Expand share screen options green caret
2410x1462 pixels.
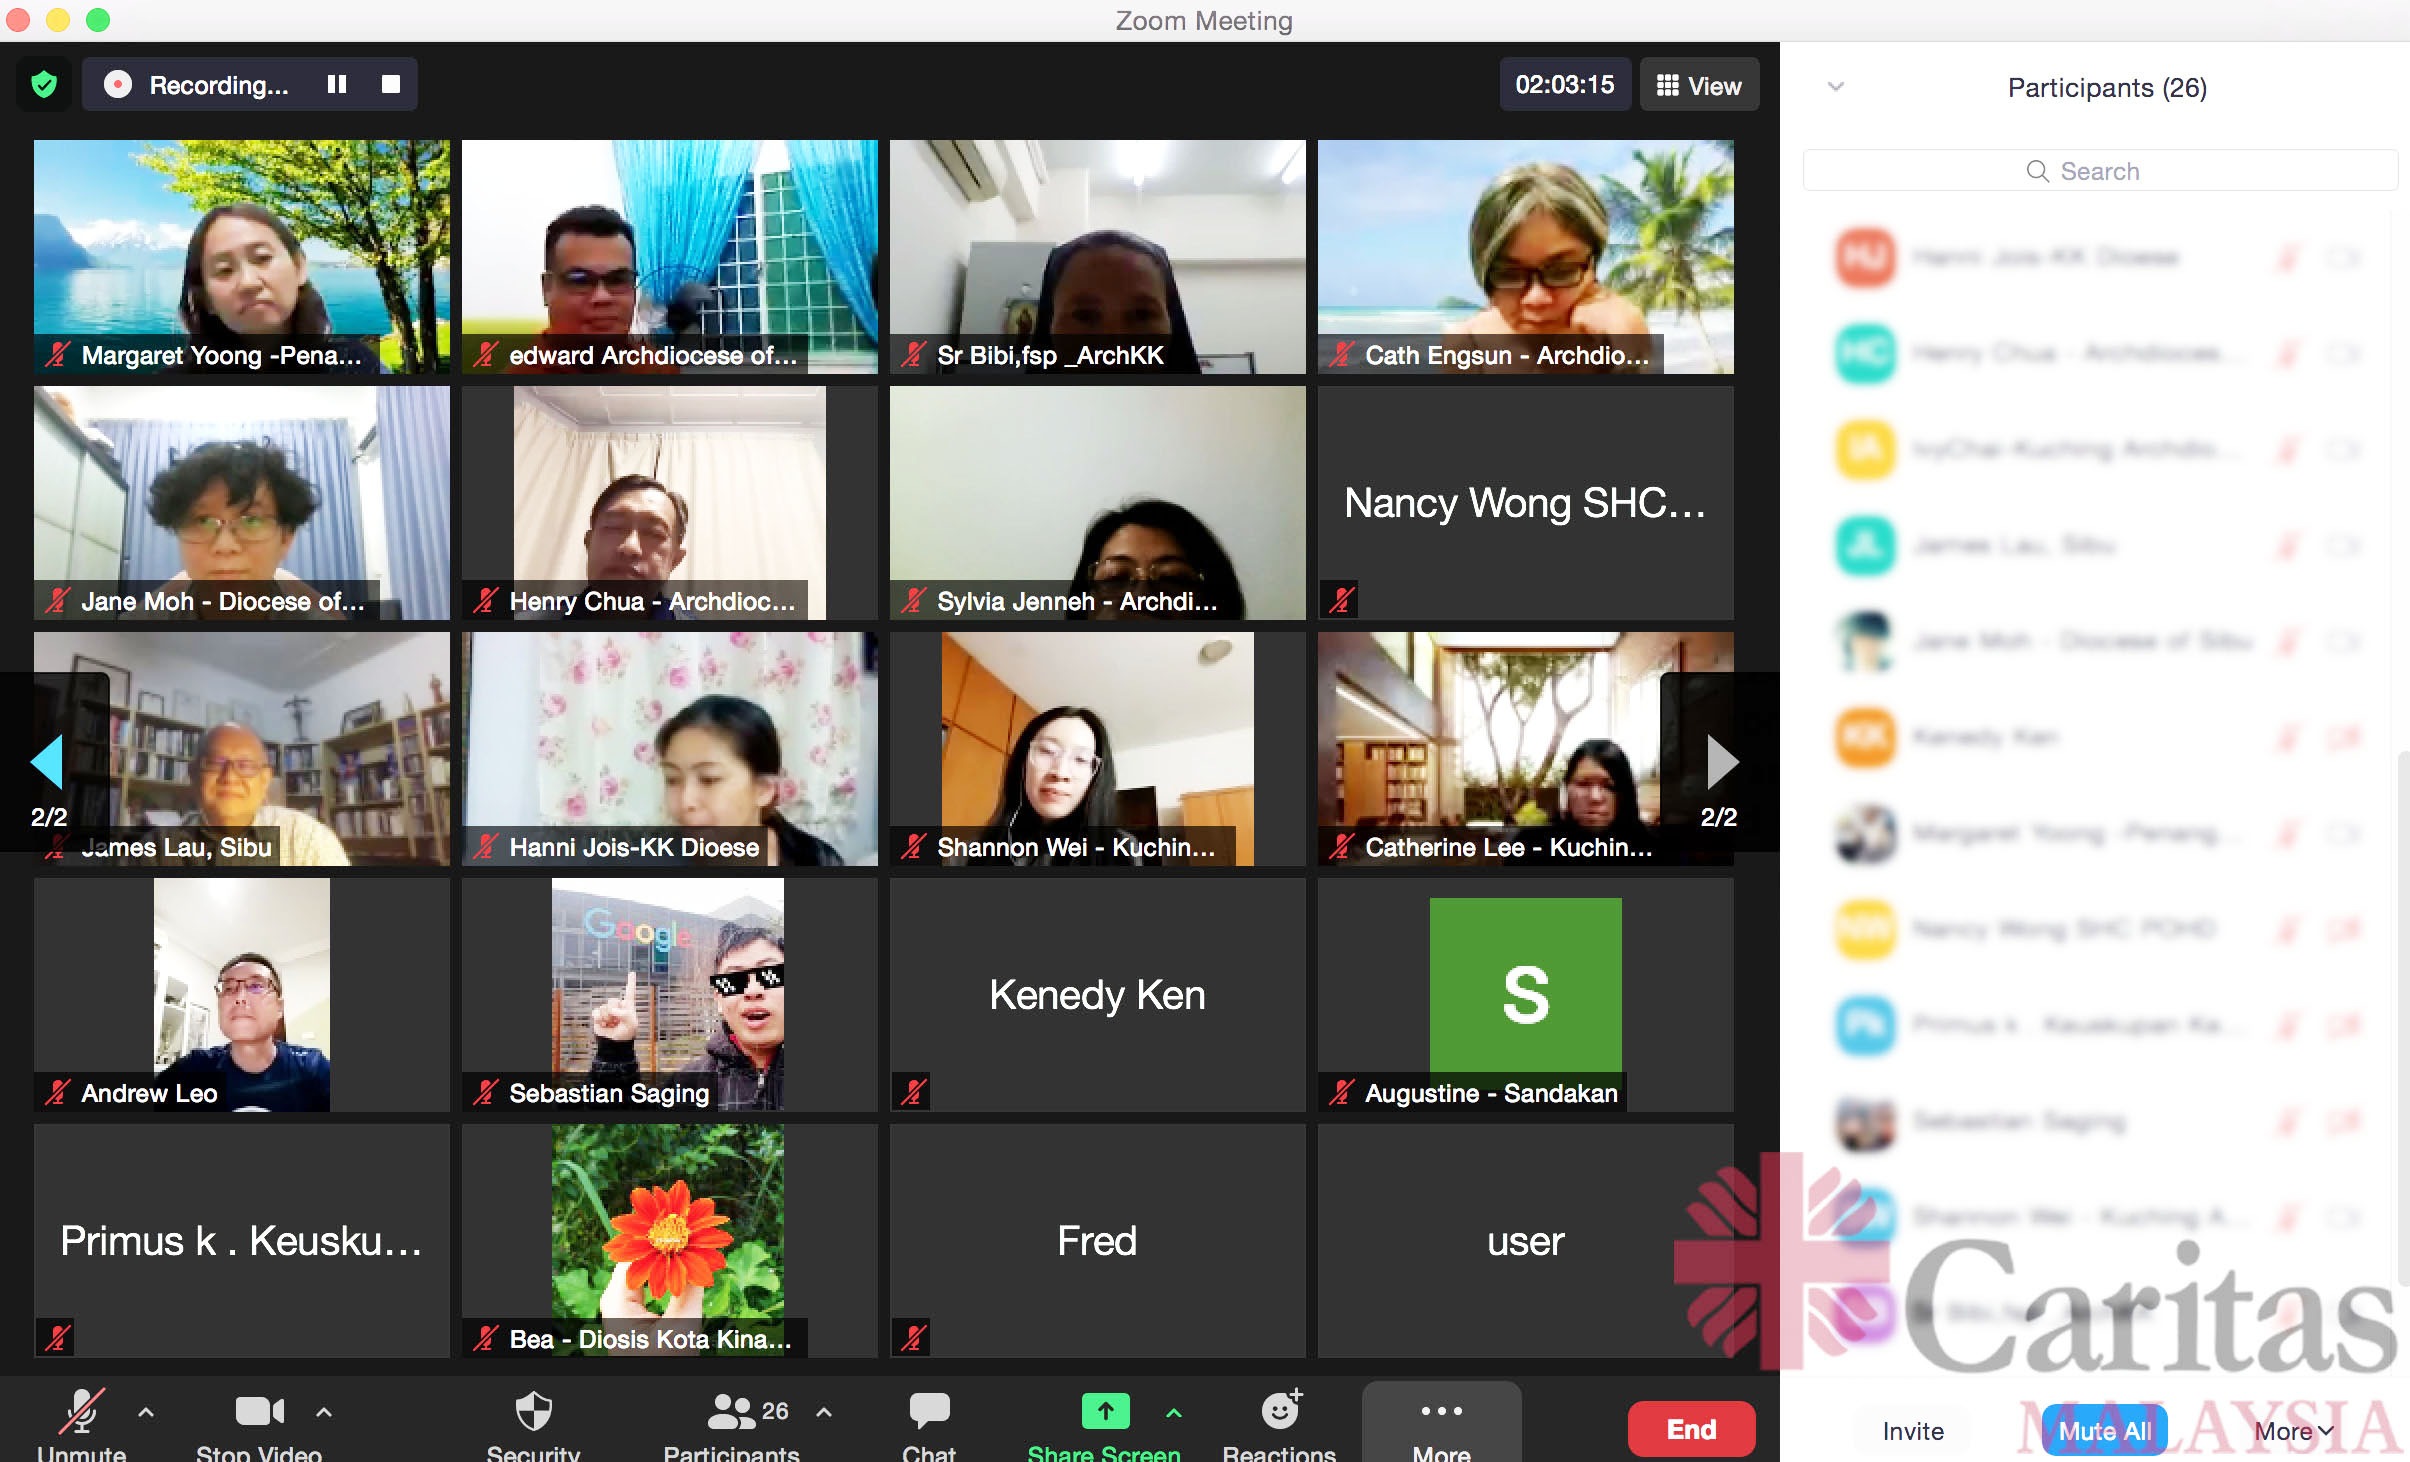[1174, 1412]
